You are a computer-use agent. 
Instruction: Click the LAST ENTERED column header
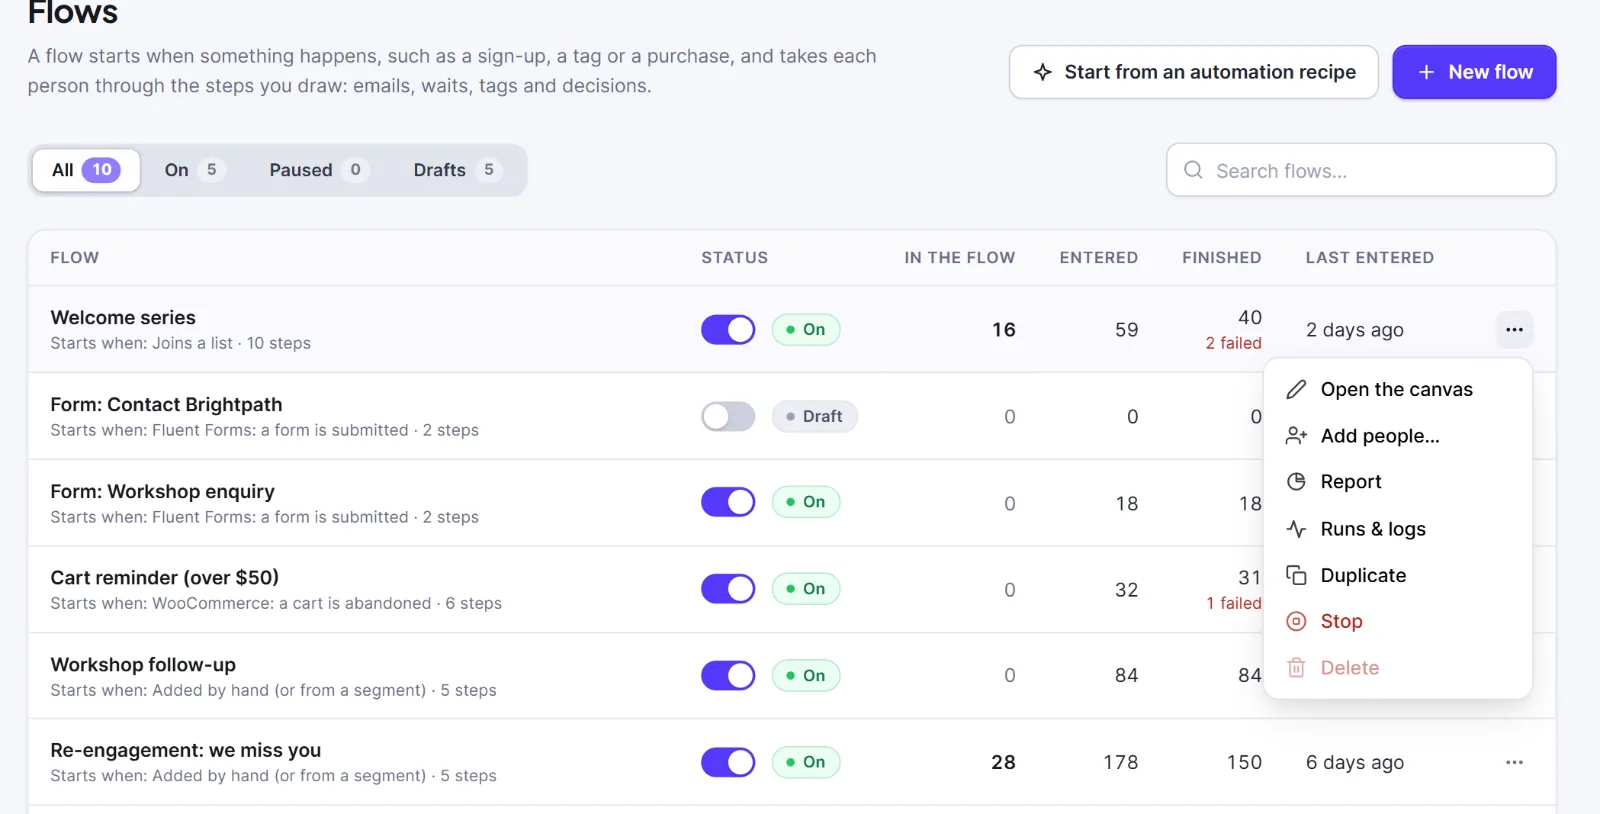1370,257
